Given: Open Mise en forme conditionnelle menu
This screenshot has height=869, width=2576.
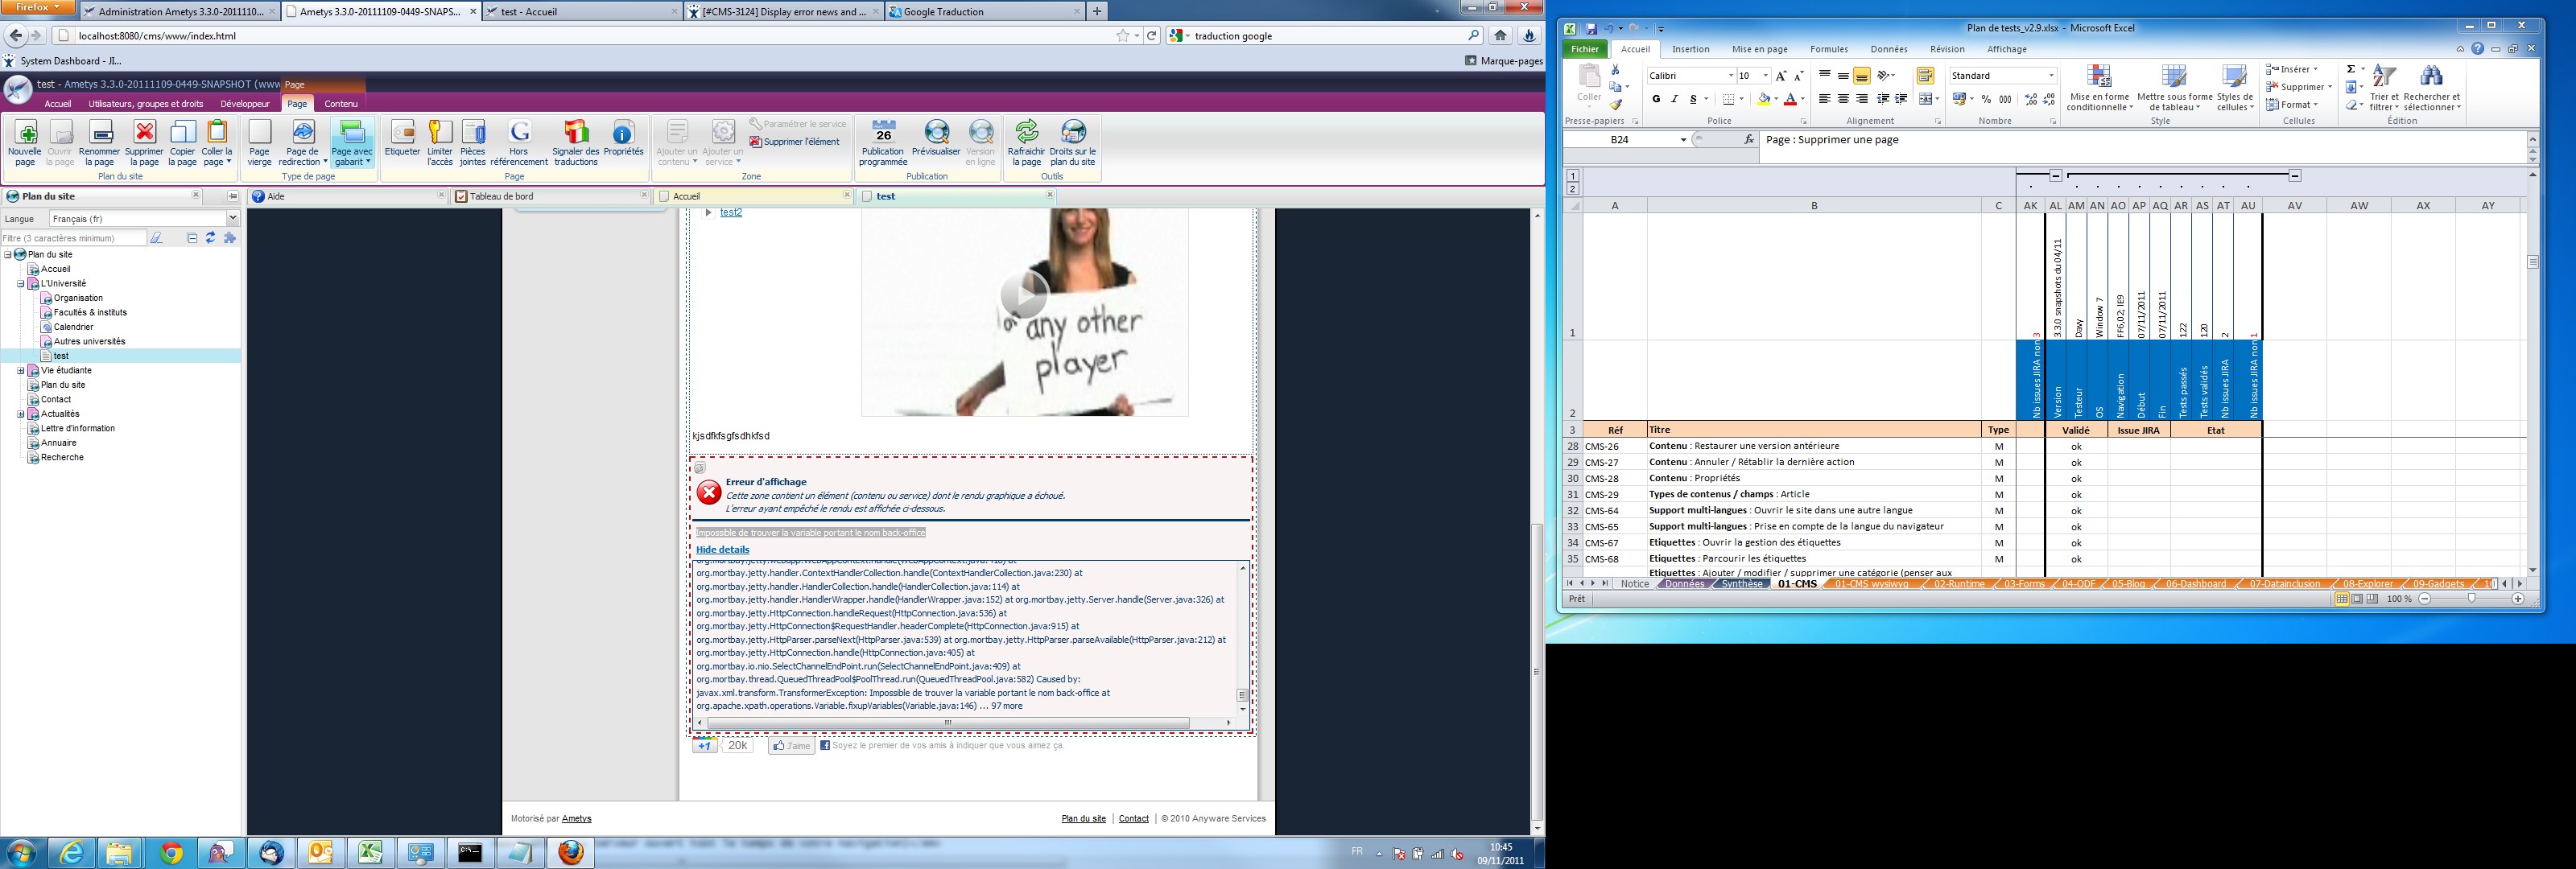Looking at the screenshot, I should (2100, 89).
